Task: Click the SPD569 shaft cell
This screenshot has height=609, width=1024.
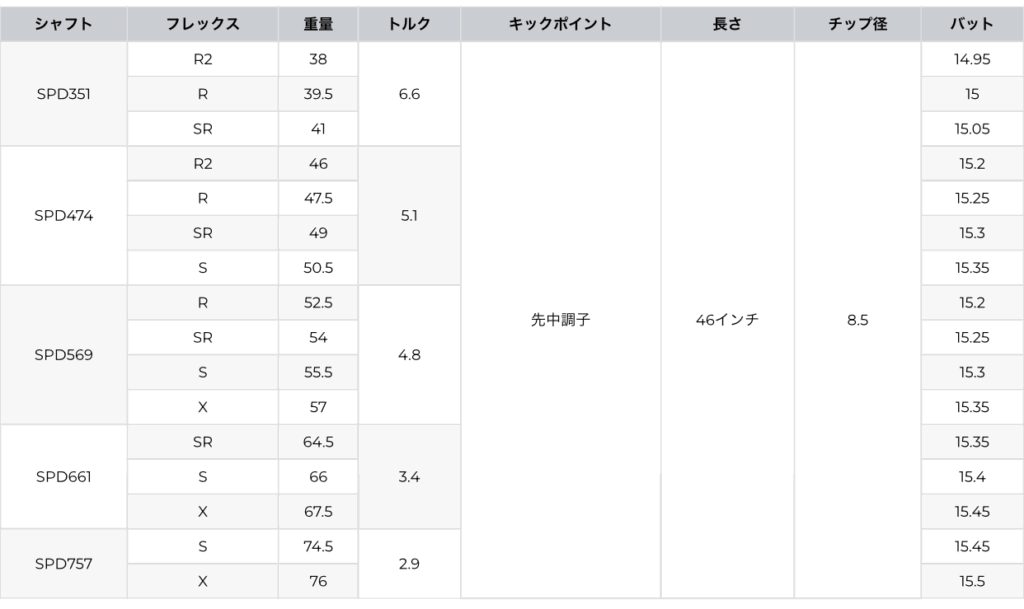Action: 63,354
